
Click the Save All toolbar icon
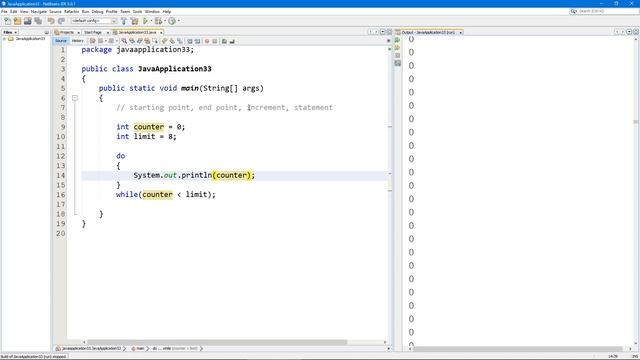pyautogui.click(x=38, y=21)
